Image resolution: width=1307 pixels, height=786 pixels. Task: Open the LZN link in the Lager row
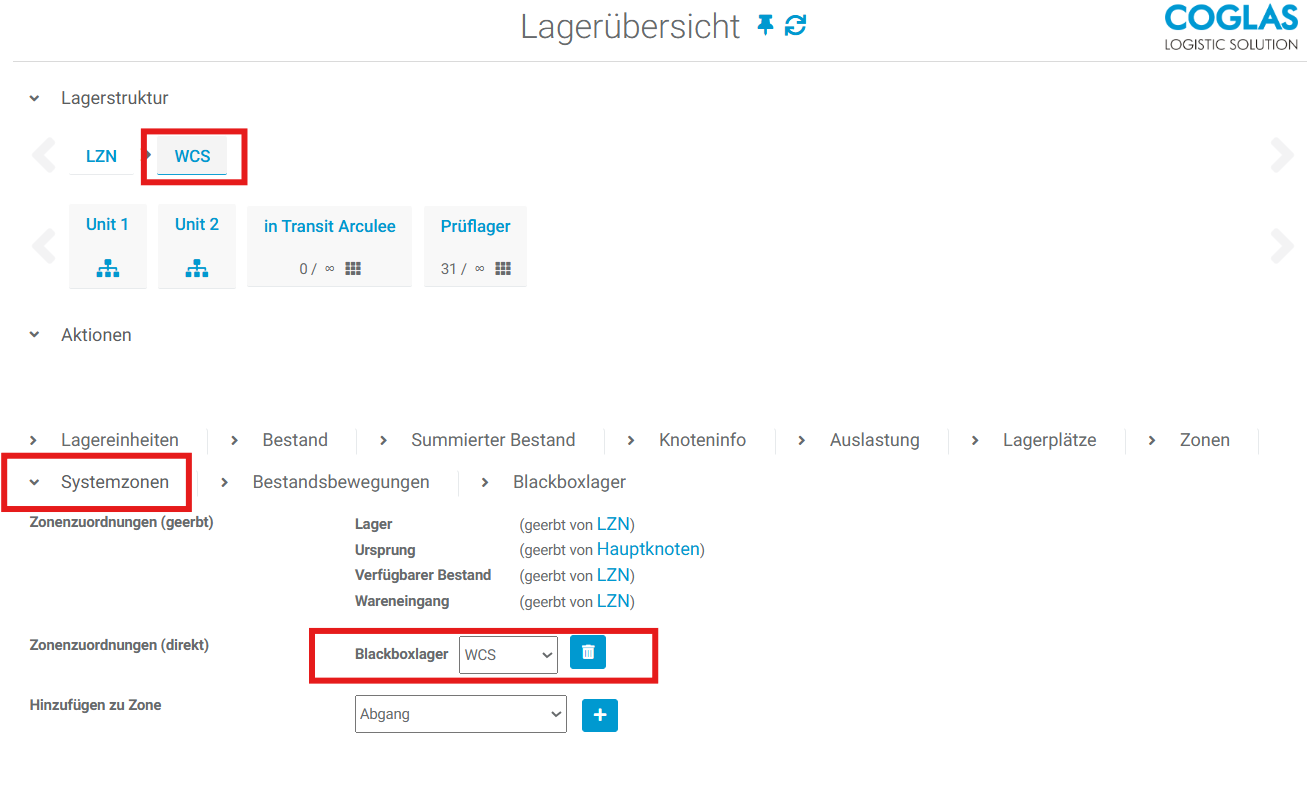(613, 524)
